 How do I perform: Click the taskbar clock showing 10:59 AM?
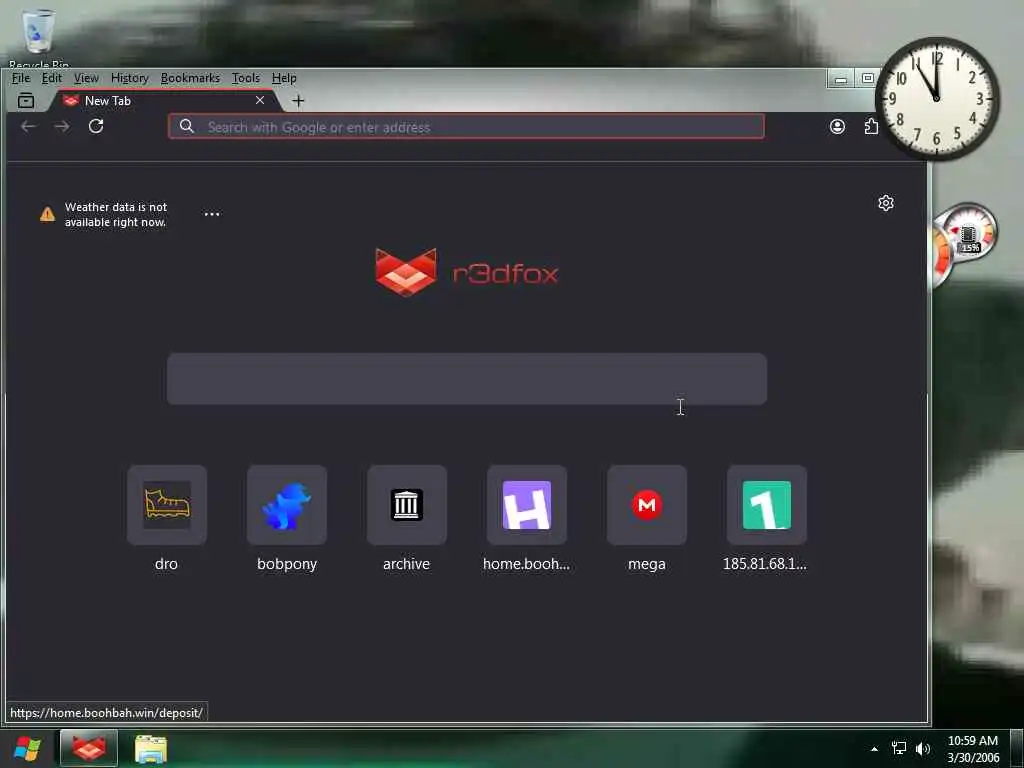pos(973,749)
